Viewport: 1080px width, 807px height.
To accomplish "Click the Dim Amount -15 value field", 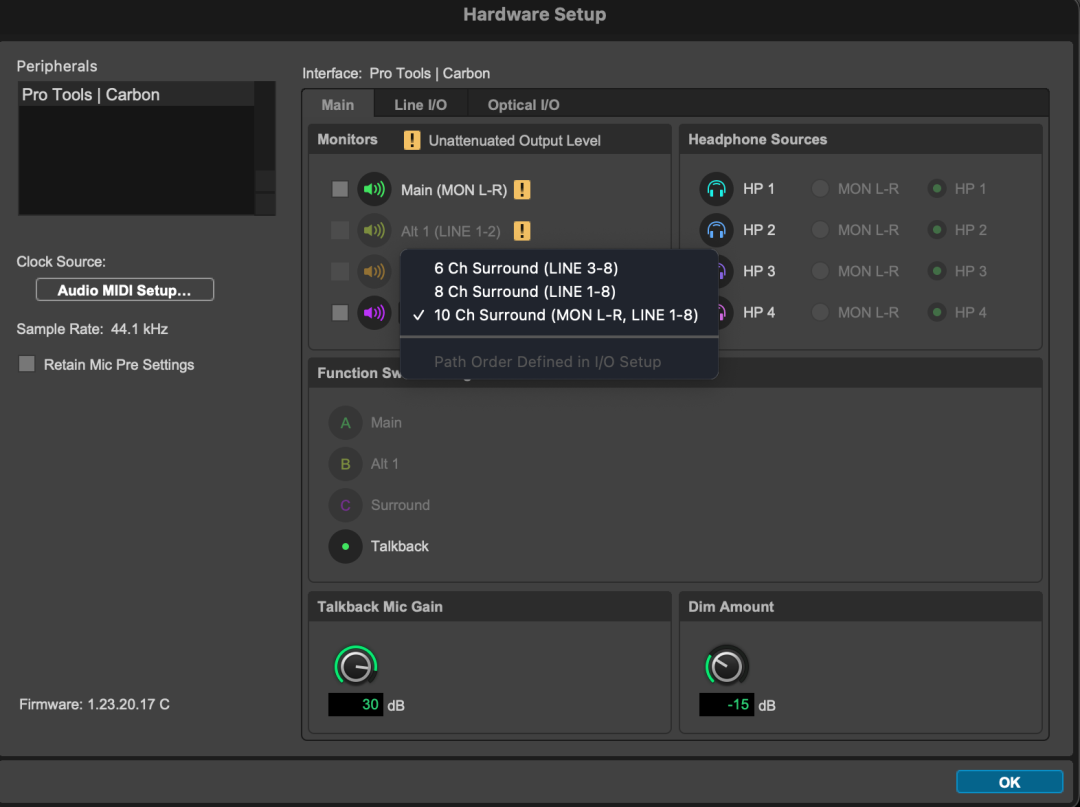I will point(727,704).
